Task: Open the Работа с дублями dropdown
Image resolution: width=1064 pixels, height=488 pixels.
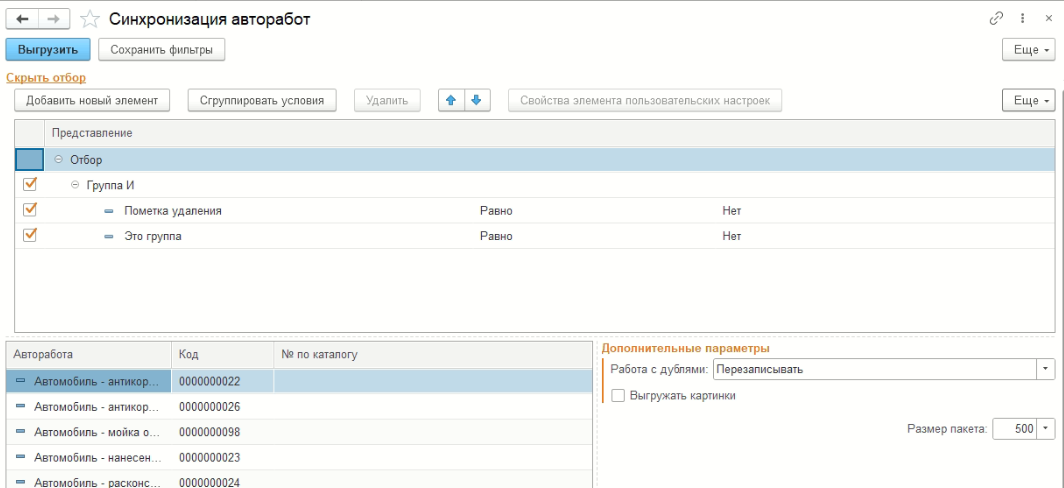Action: point(1045,370)
